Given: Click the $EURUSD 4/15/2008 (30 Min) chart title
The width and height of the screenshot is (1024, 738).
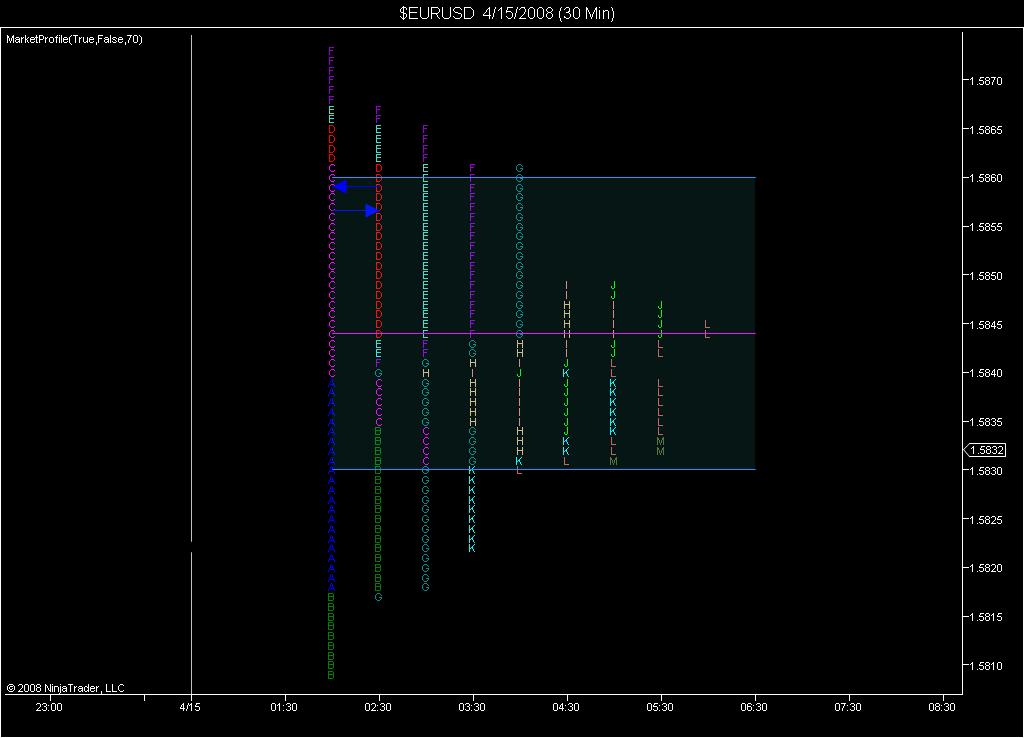Looking at the screenshot, I should point(507,13).
